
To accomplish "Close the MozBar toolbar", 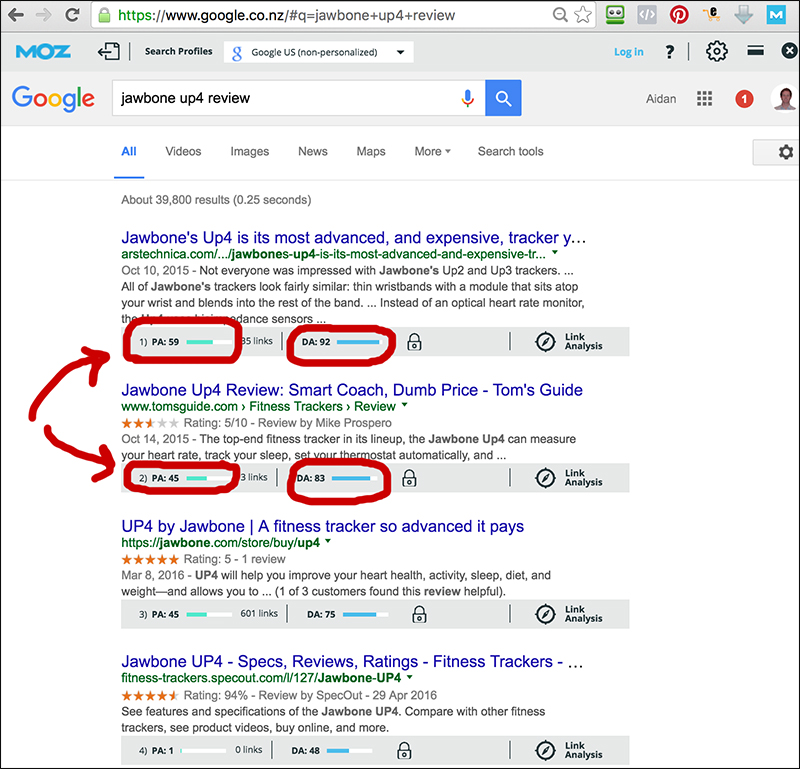I will click(789, 51).
